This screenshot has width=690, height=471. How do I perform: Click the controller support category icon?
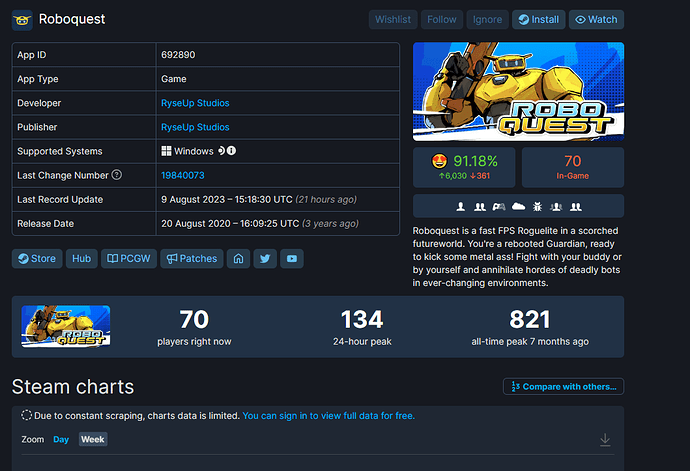pos(499,206)
